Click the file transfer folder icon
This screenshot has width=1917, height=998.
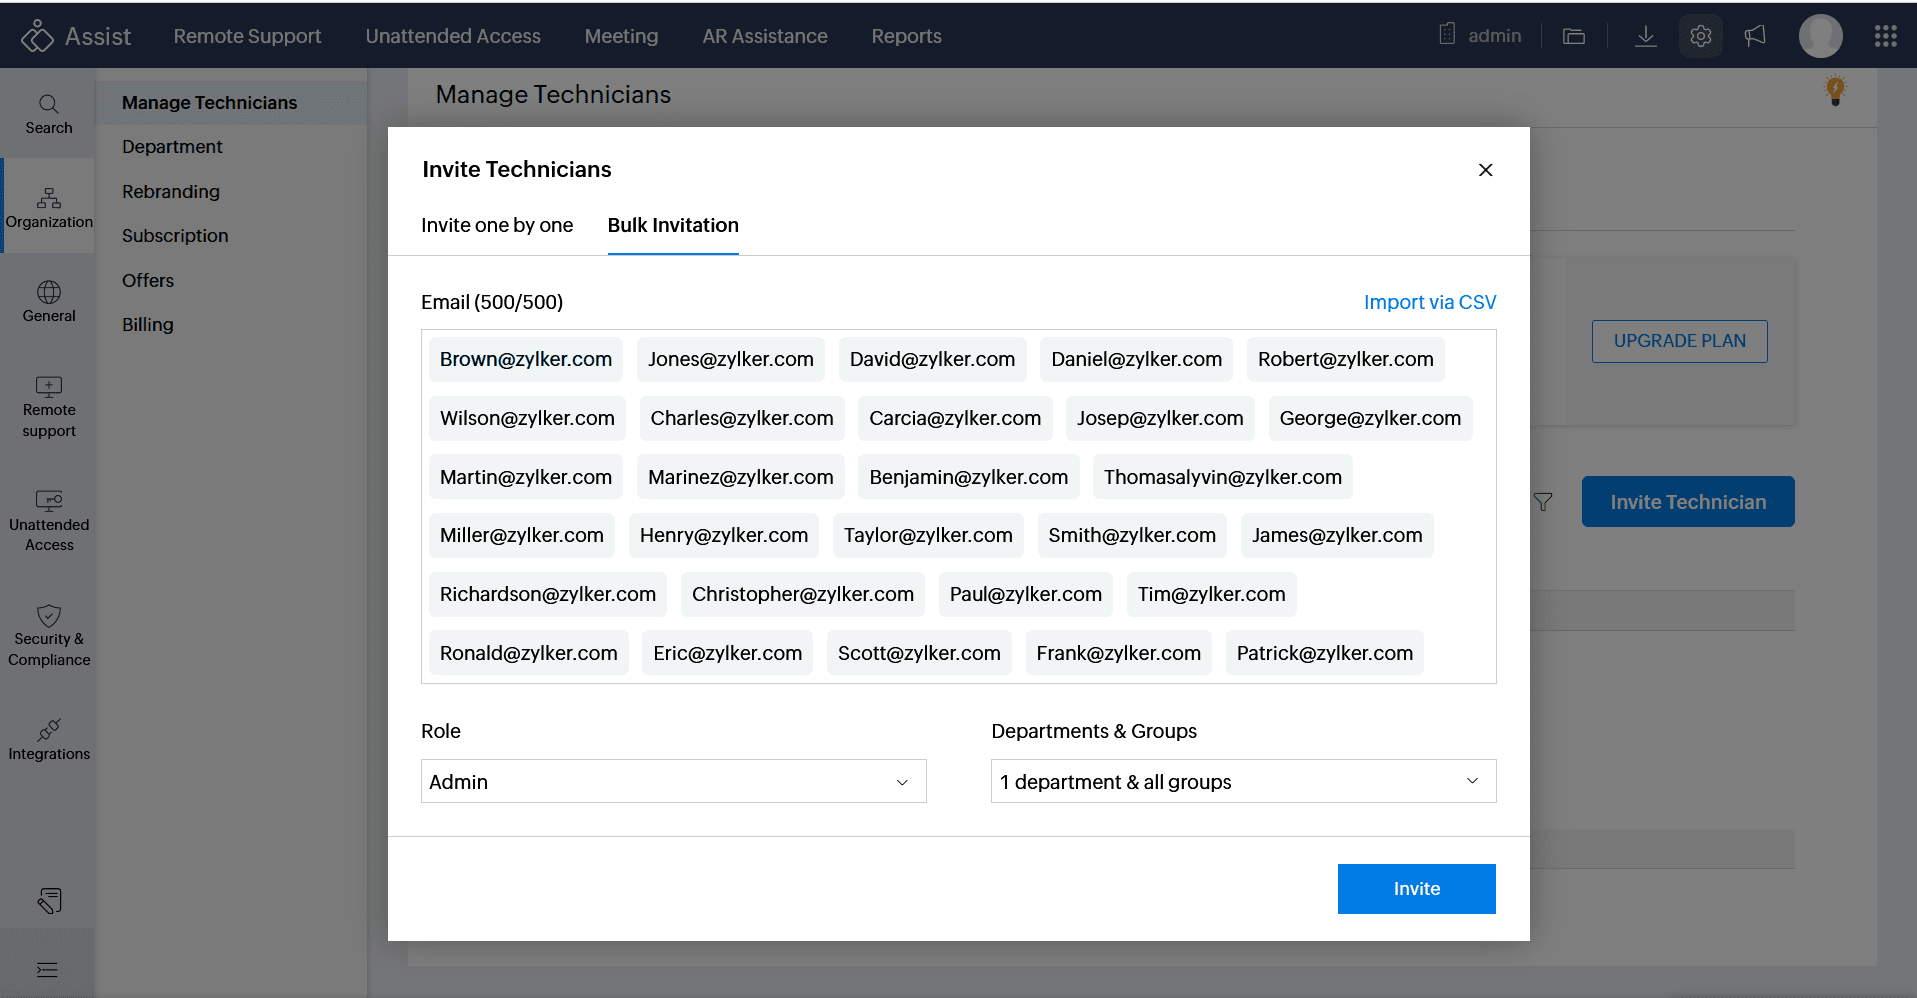(x=1574, y=37)
